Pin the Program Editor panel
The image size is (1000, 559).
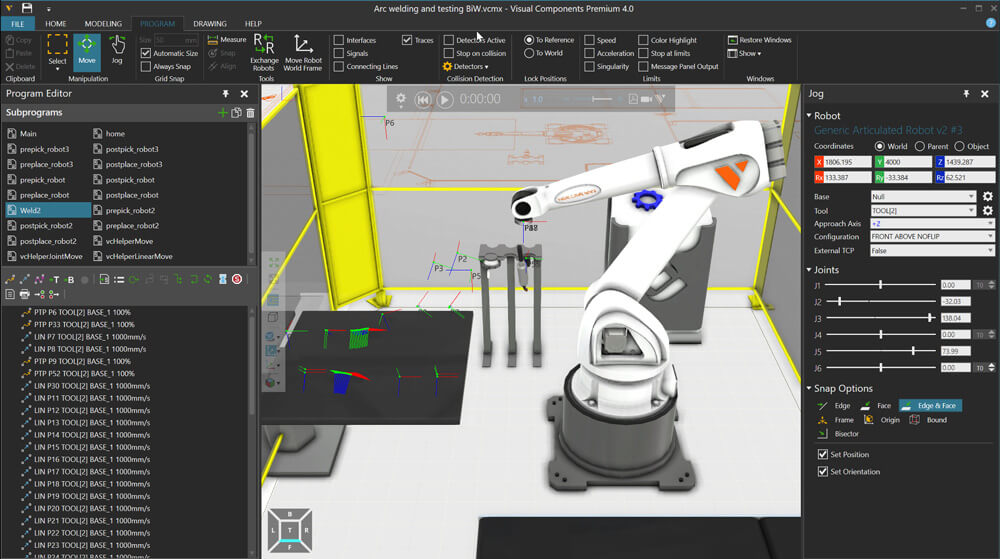click(226, 94)
